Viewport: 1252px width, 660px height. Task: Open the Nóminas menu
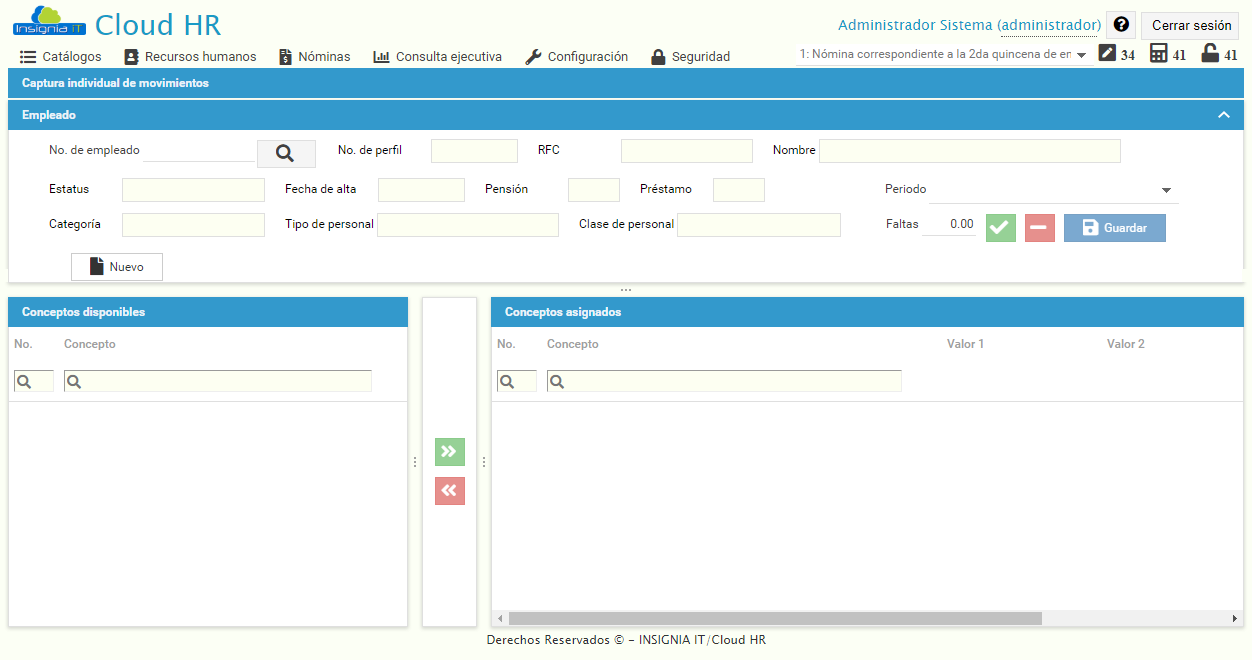coord(314,57)
